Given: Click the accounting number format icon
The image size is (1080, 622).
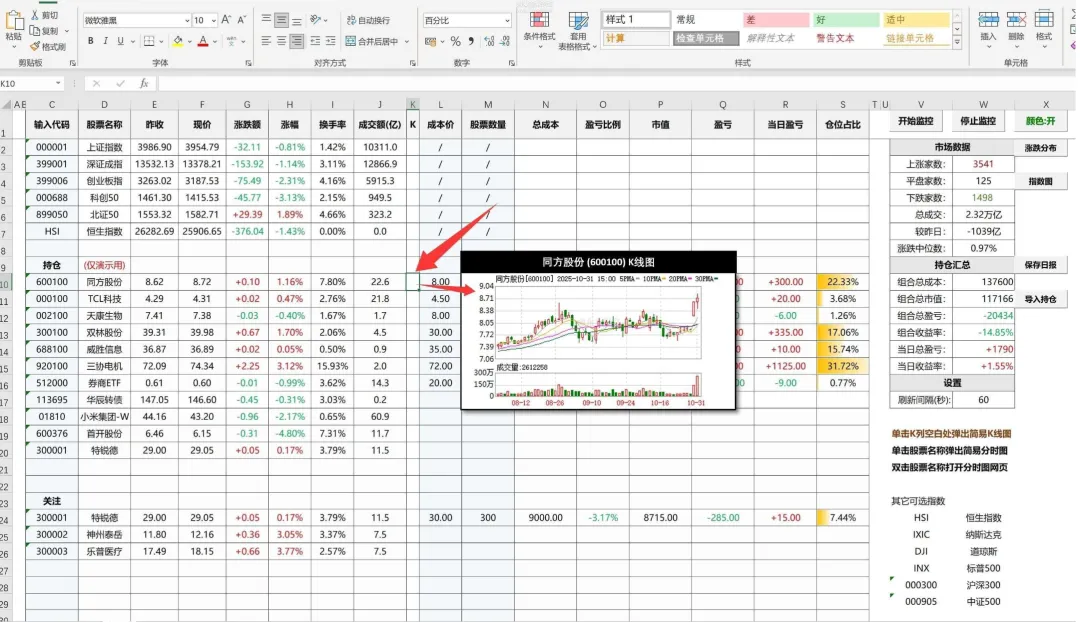Looking at the screenshot, I should (430, 42).
